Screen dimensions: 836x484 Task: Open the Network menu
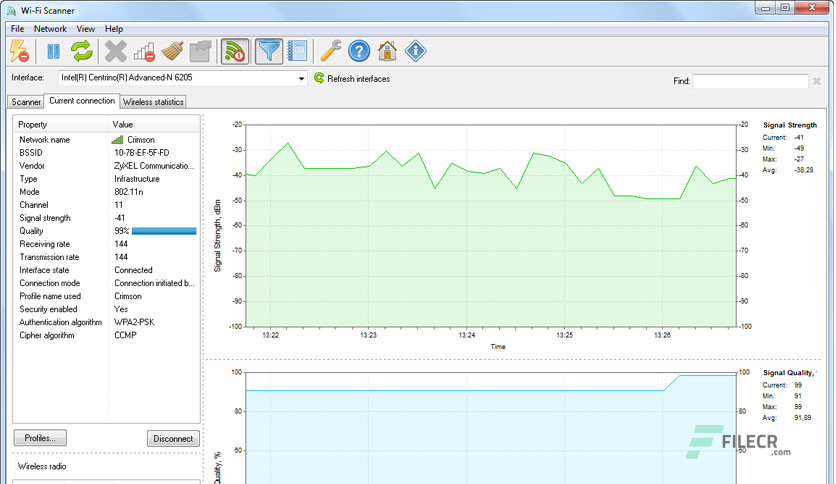pos(50,29)
